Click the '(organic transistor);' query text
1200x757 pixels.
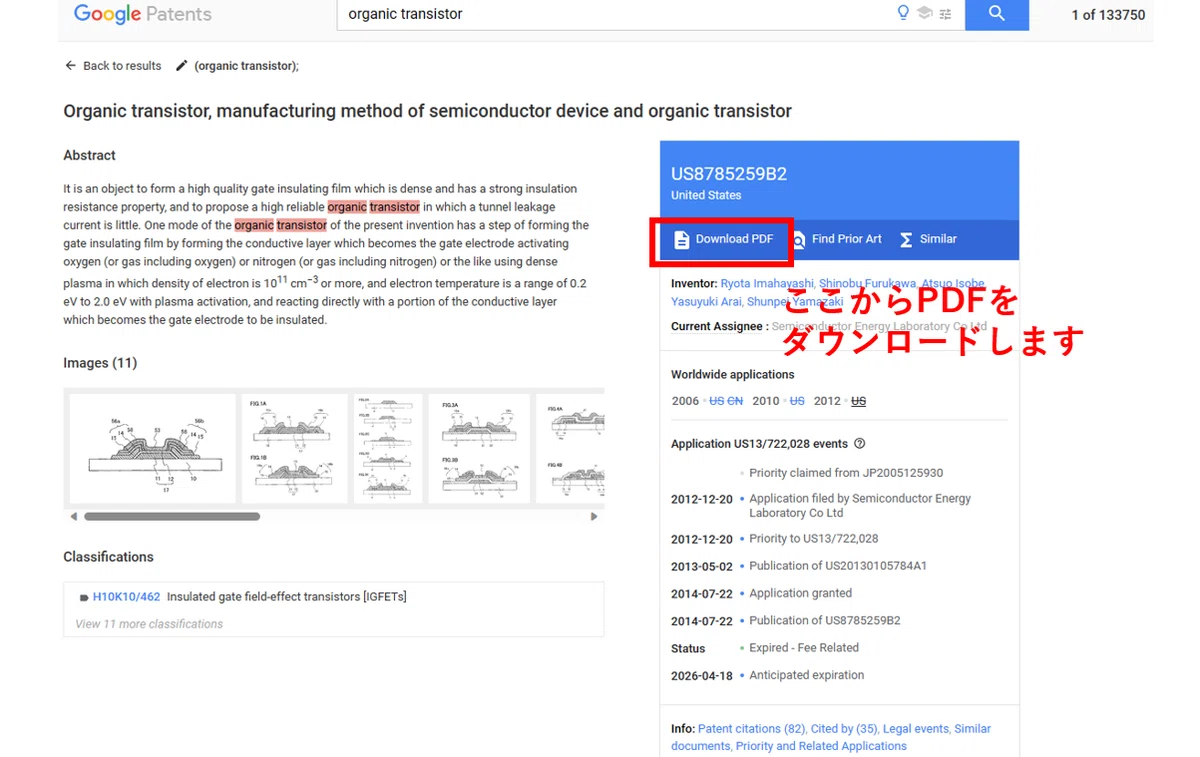246,66
